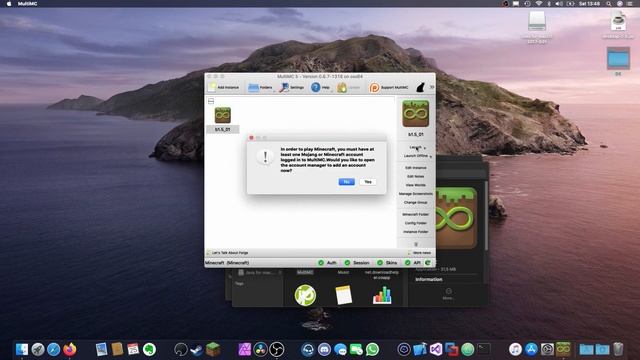Screen dimensions: 640x360
Task: Open Config Folder from side panel
Action: pos(416,223)
